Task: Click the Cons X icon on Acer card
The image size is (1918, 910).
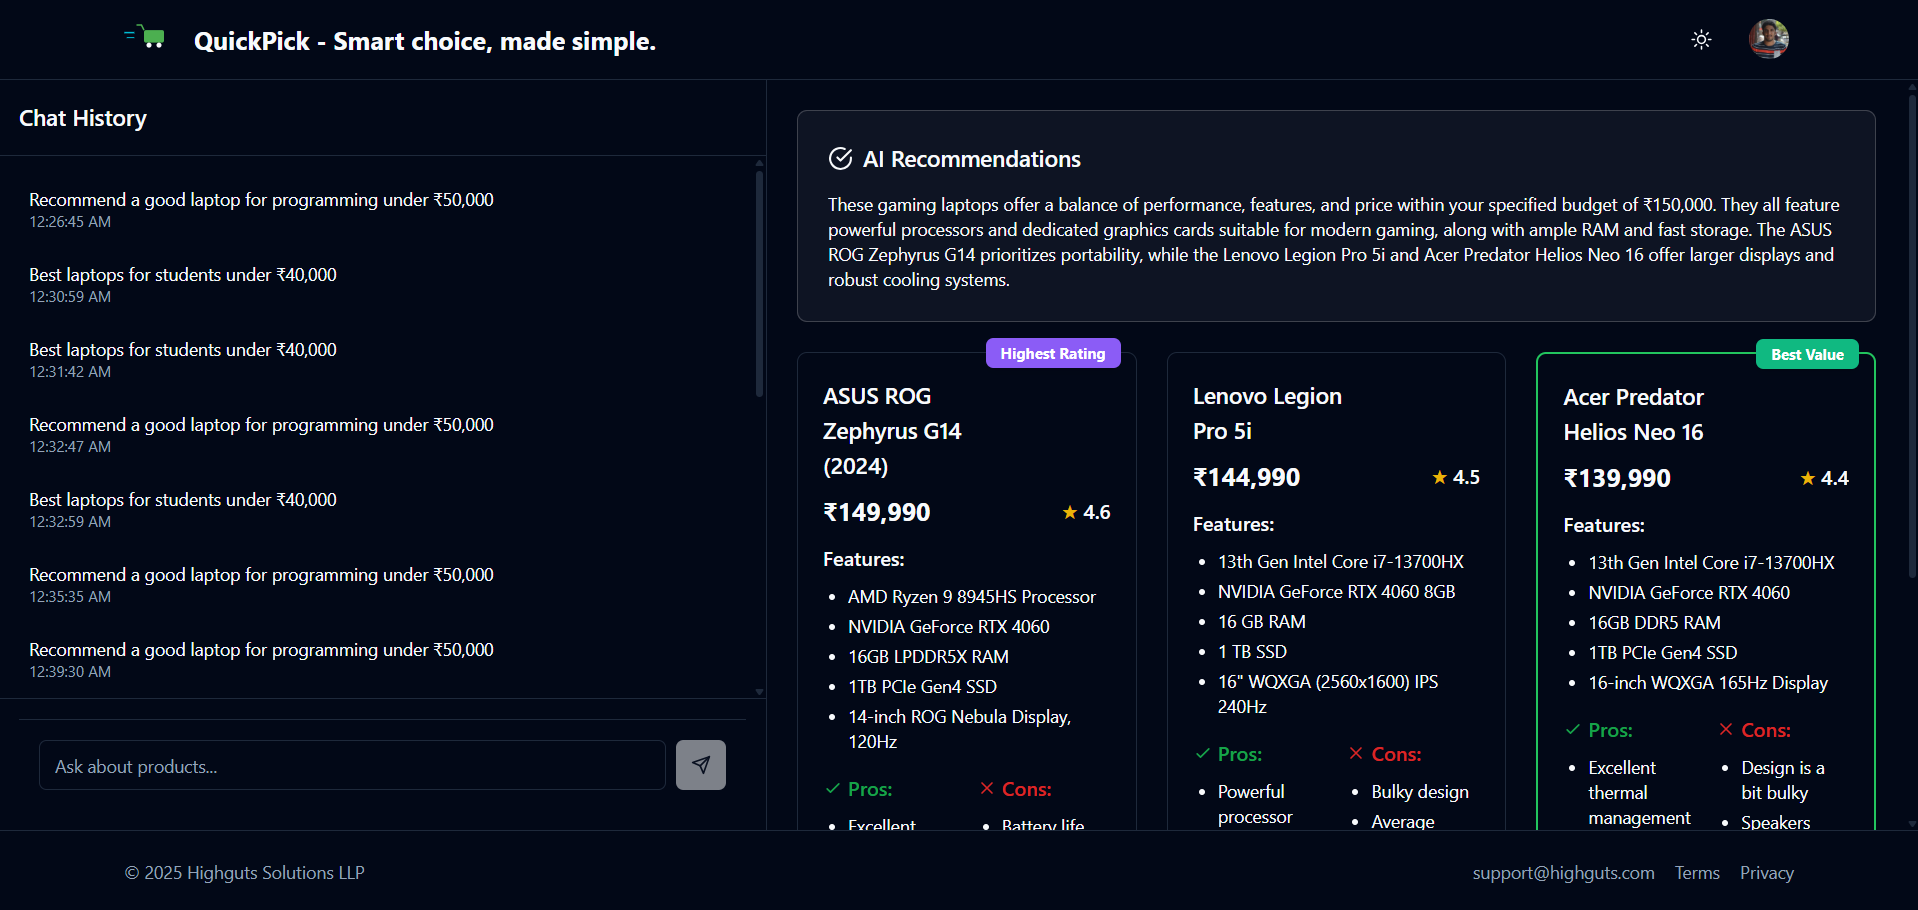Action: tap(1726, 730)
